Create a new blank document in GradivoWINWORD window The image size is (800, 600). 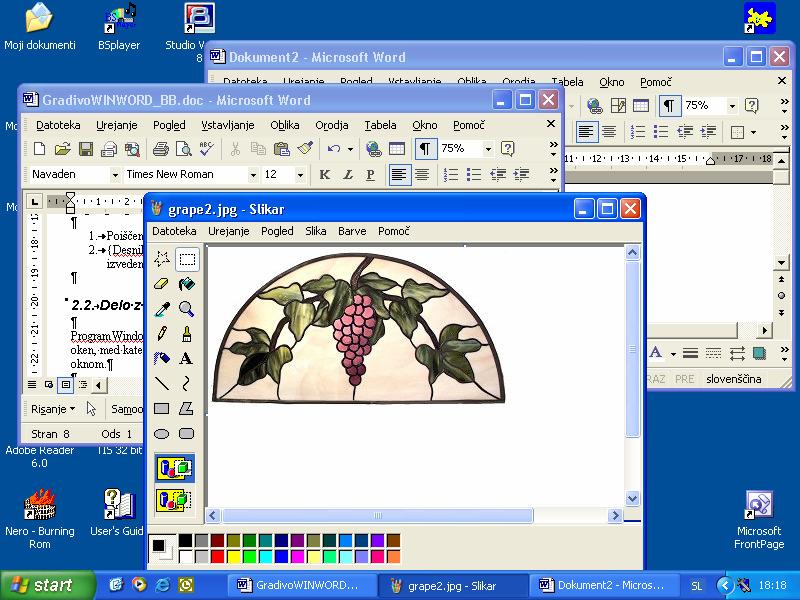pyautogui.click(x=39, y=148)
